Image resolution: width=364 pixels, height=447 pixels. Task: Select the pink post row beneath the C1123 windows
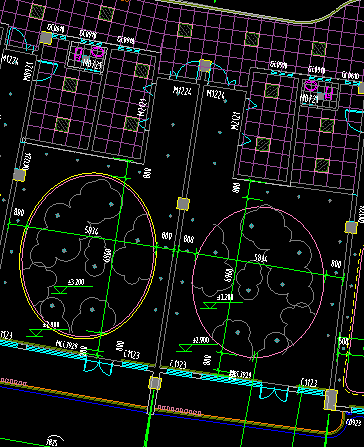coord(179,410)
